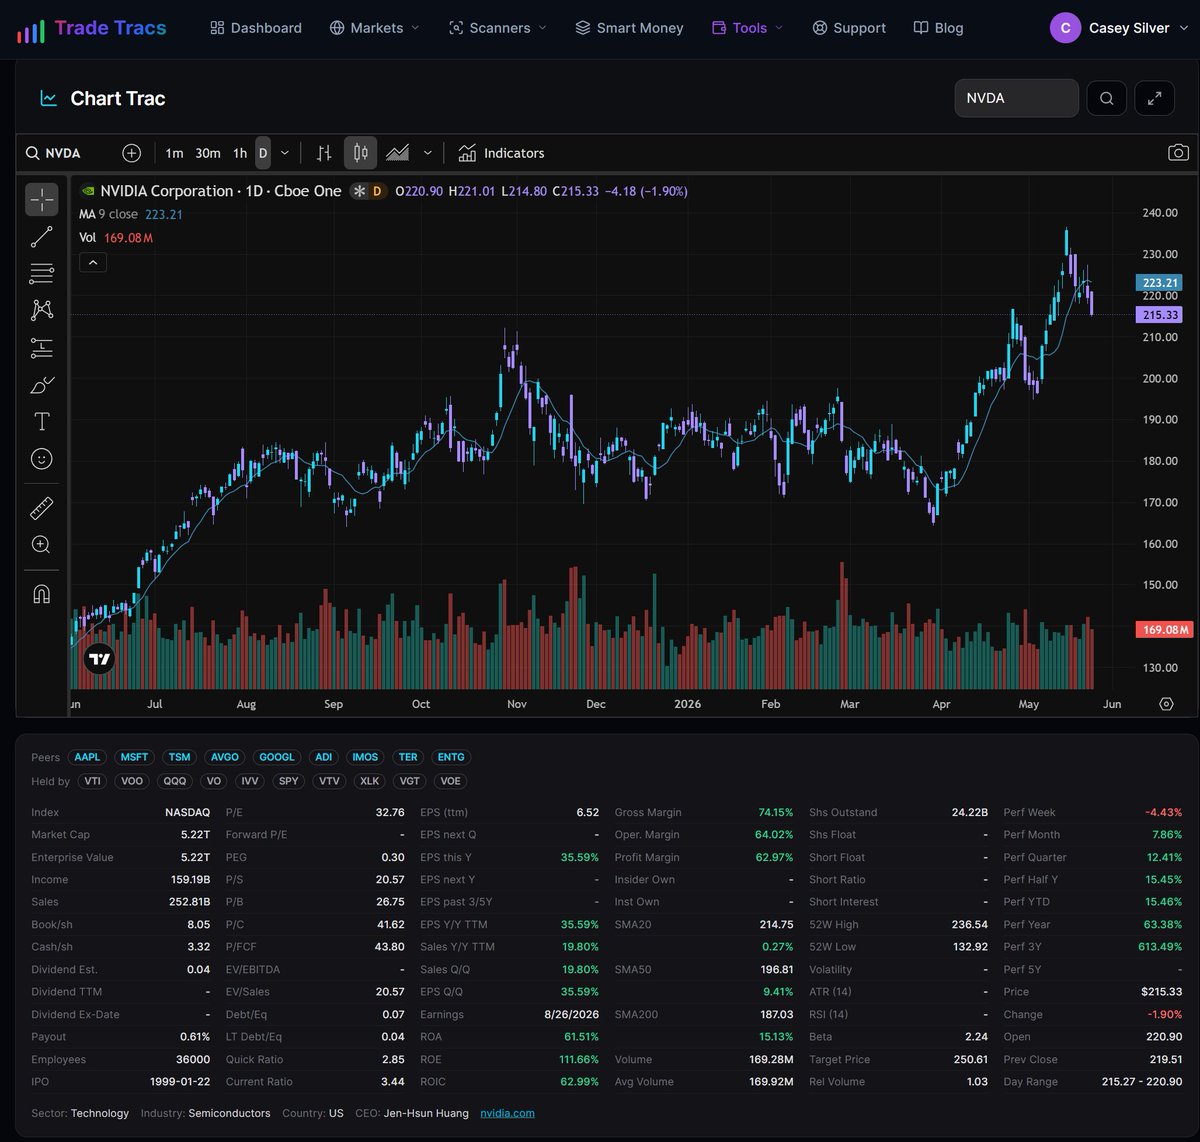The height and width of the screenshot is (1142, 1200).
Task: Open the Smart Money page
Action: 629,28
